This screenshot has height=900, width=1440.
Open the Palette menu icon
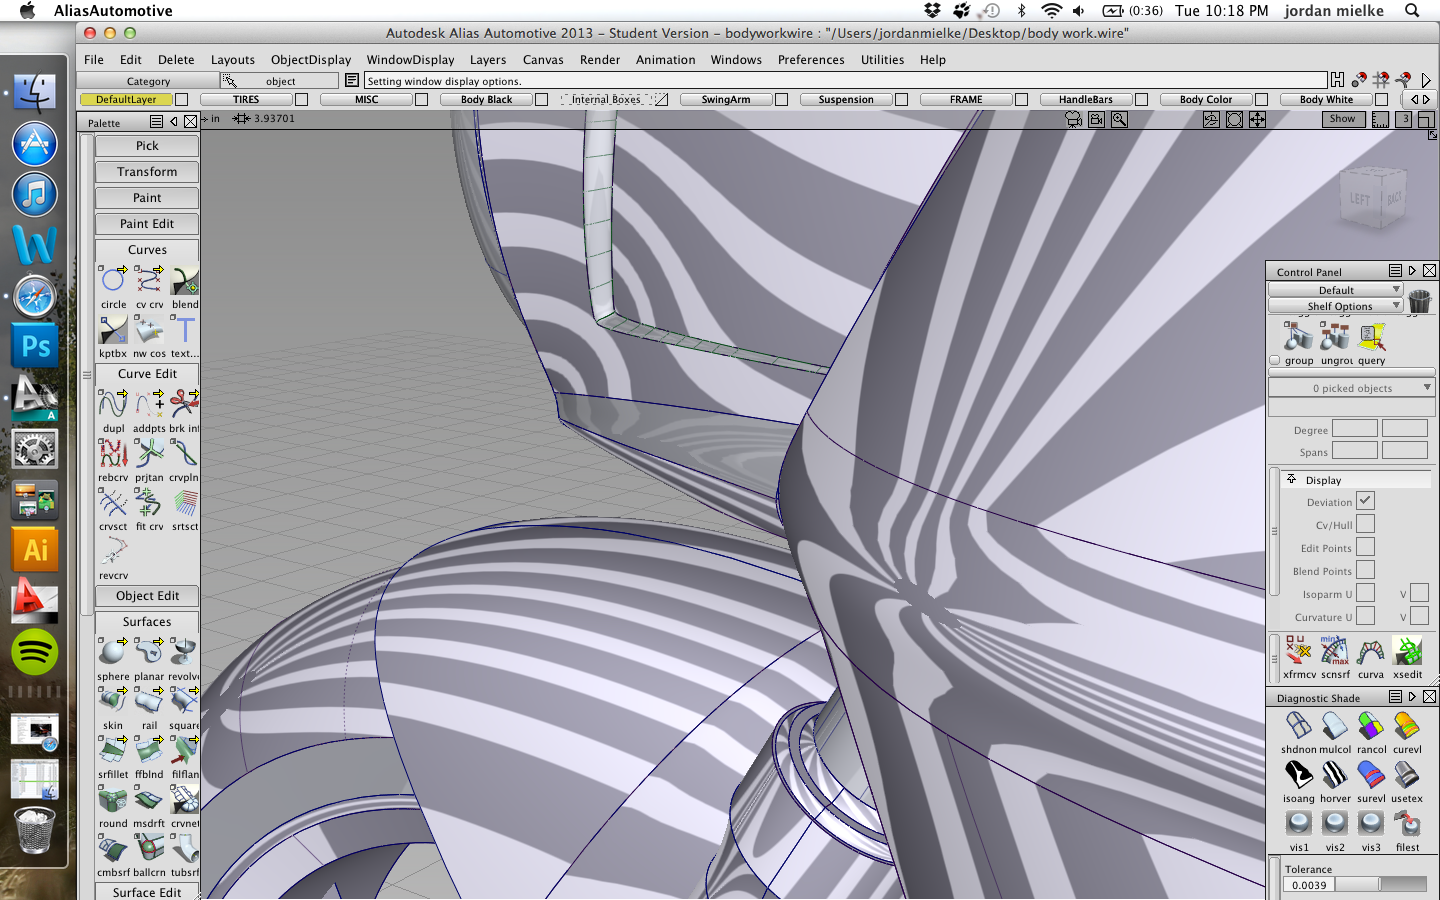tap(156, 122)
